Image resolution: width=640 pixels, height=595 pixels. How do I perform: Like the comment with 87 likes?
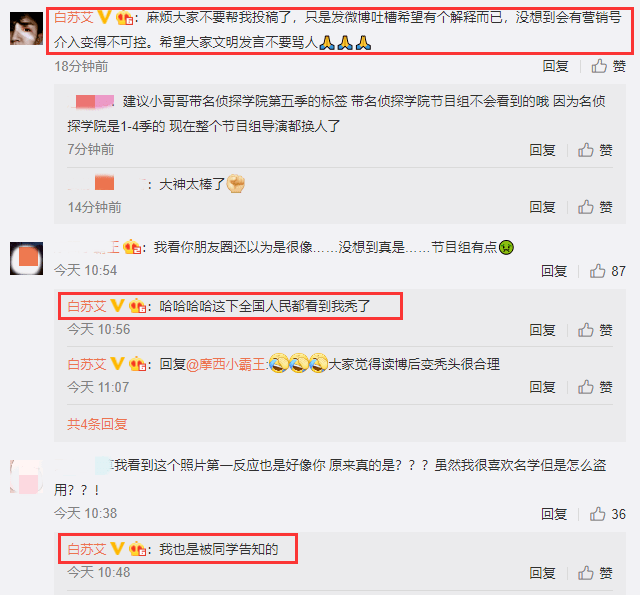tap(607, 271)
